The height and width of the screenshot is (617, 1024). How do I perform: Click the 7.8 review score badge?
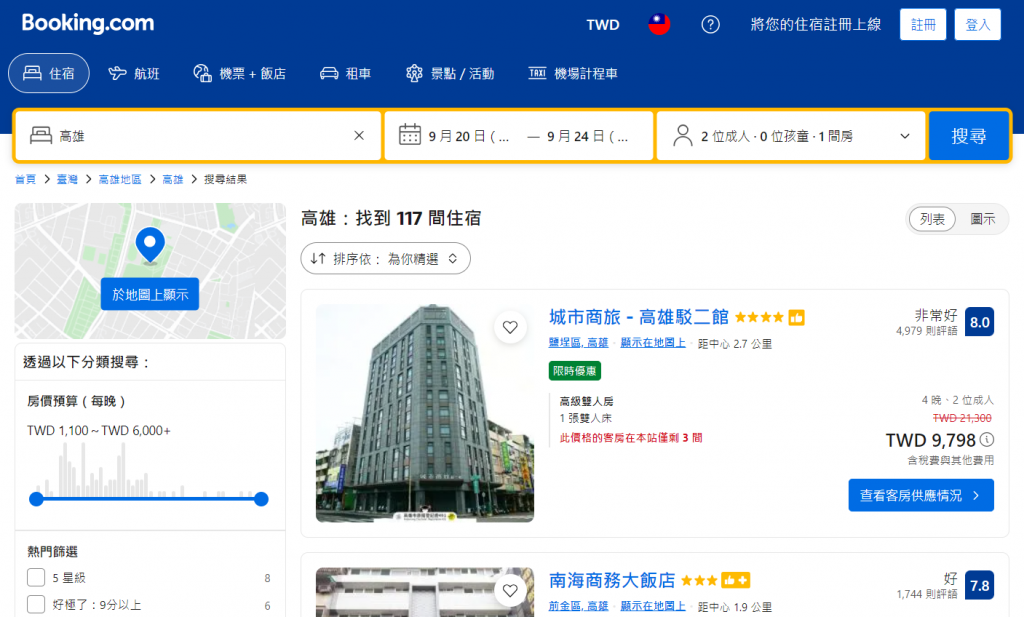[979, 586]
